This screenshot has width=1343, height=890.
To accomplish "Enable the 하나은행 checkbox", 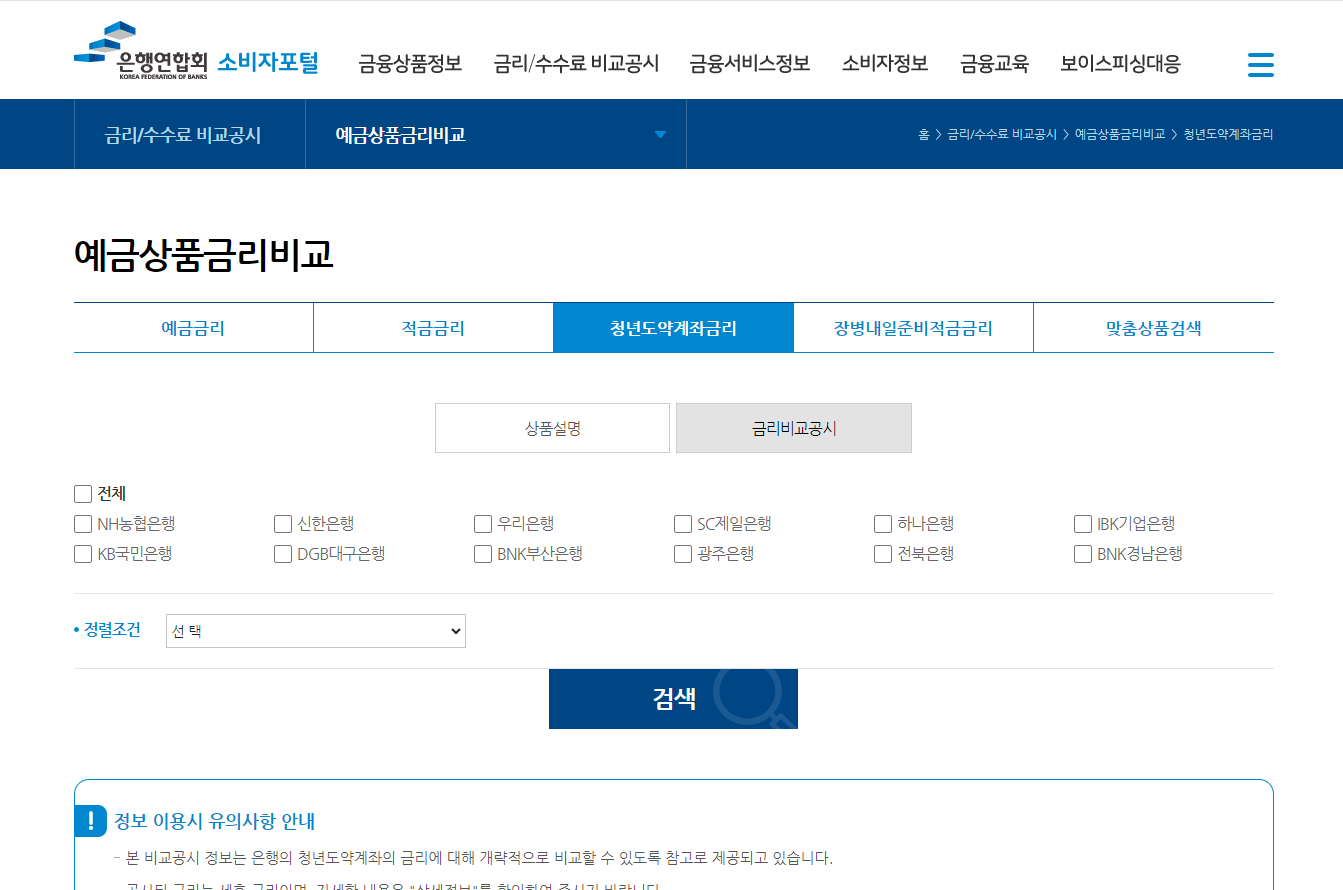I will point(882,523).
